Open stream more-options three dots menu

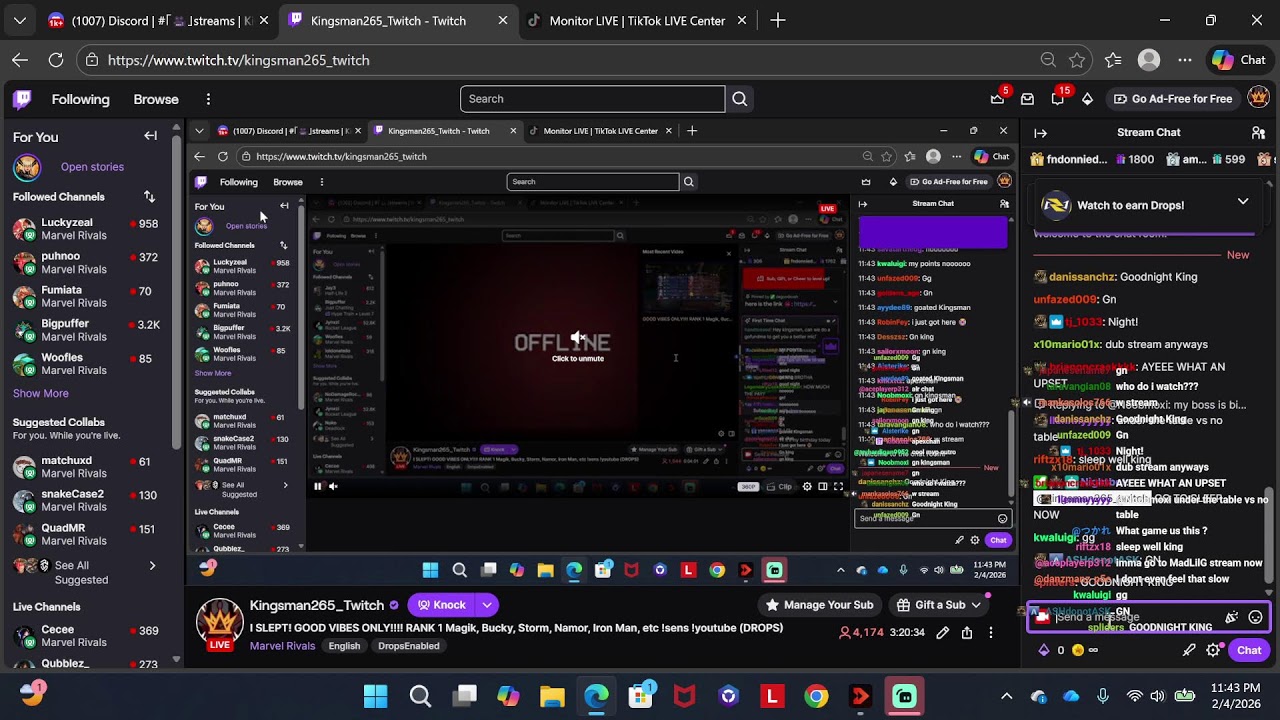[991, 633]
